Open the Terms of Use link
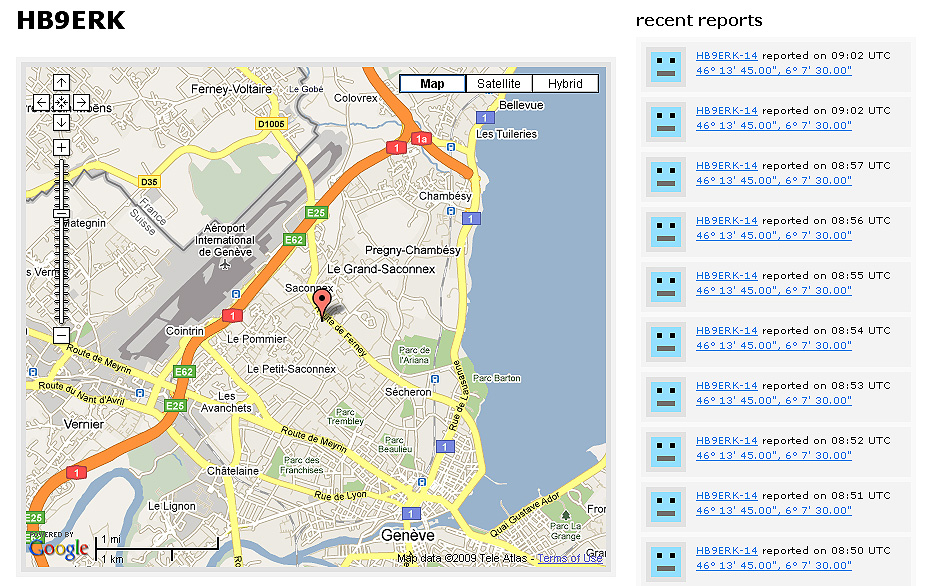930x586 pixels. pos(569,558)
